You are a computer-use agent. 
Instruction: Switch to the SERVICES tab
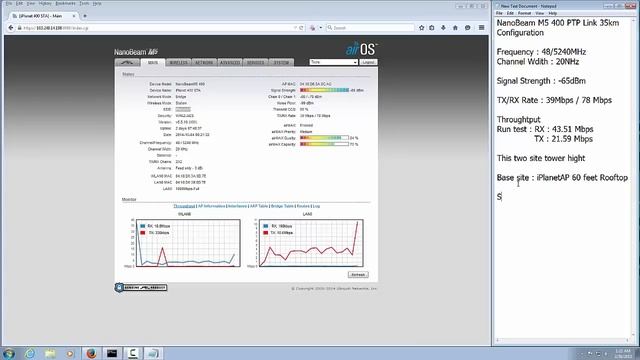(256, 62)
